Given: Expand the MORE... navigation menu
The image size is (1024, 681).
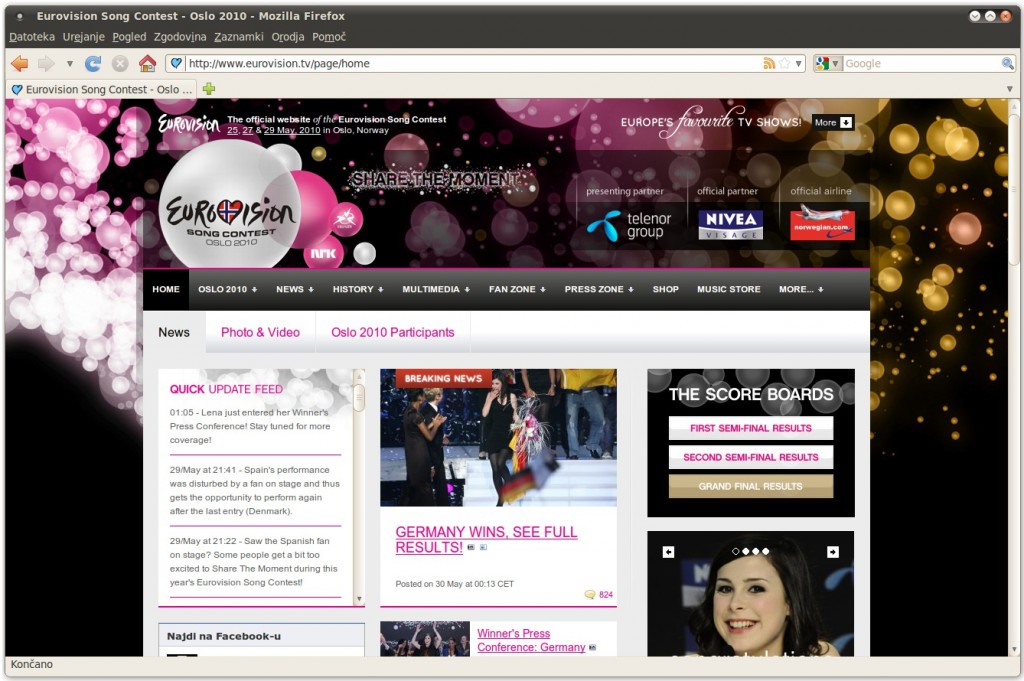Looking at the screenshot, I should pos(801,289).
